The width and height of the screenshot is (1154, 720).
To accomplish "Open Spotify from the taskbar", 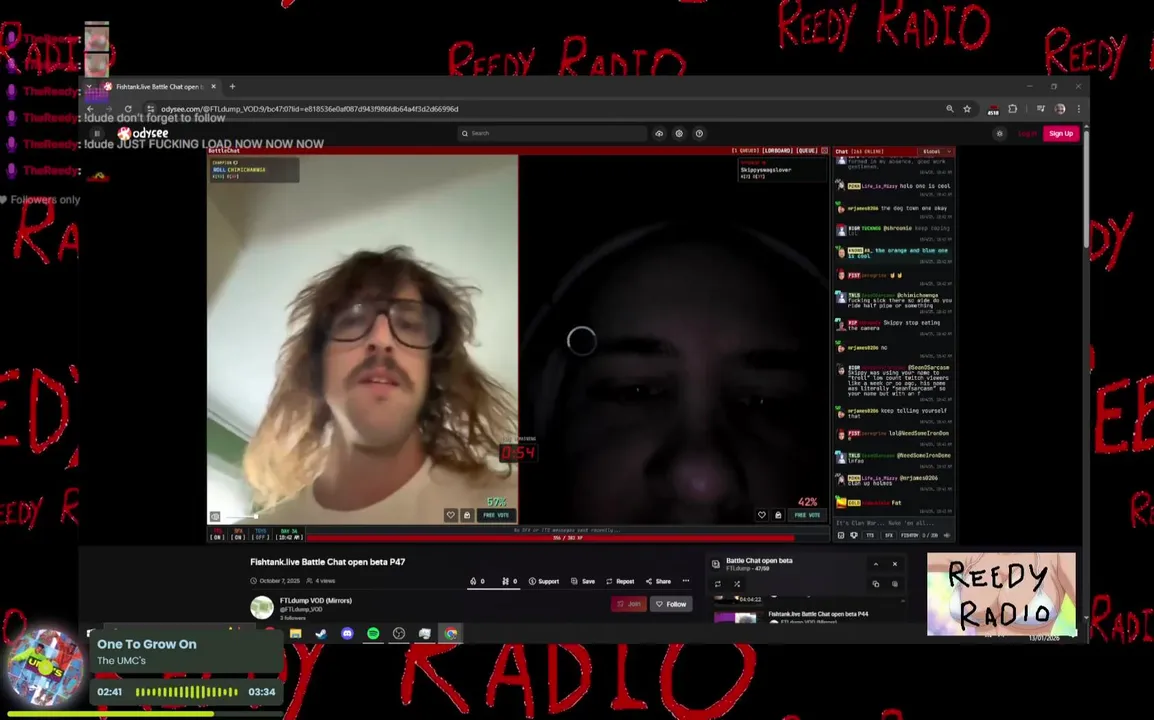I will (373, 633).
